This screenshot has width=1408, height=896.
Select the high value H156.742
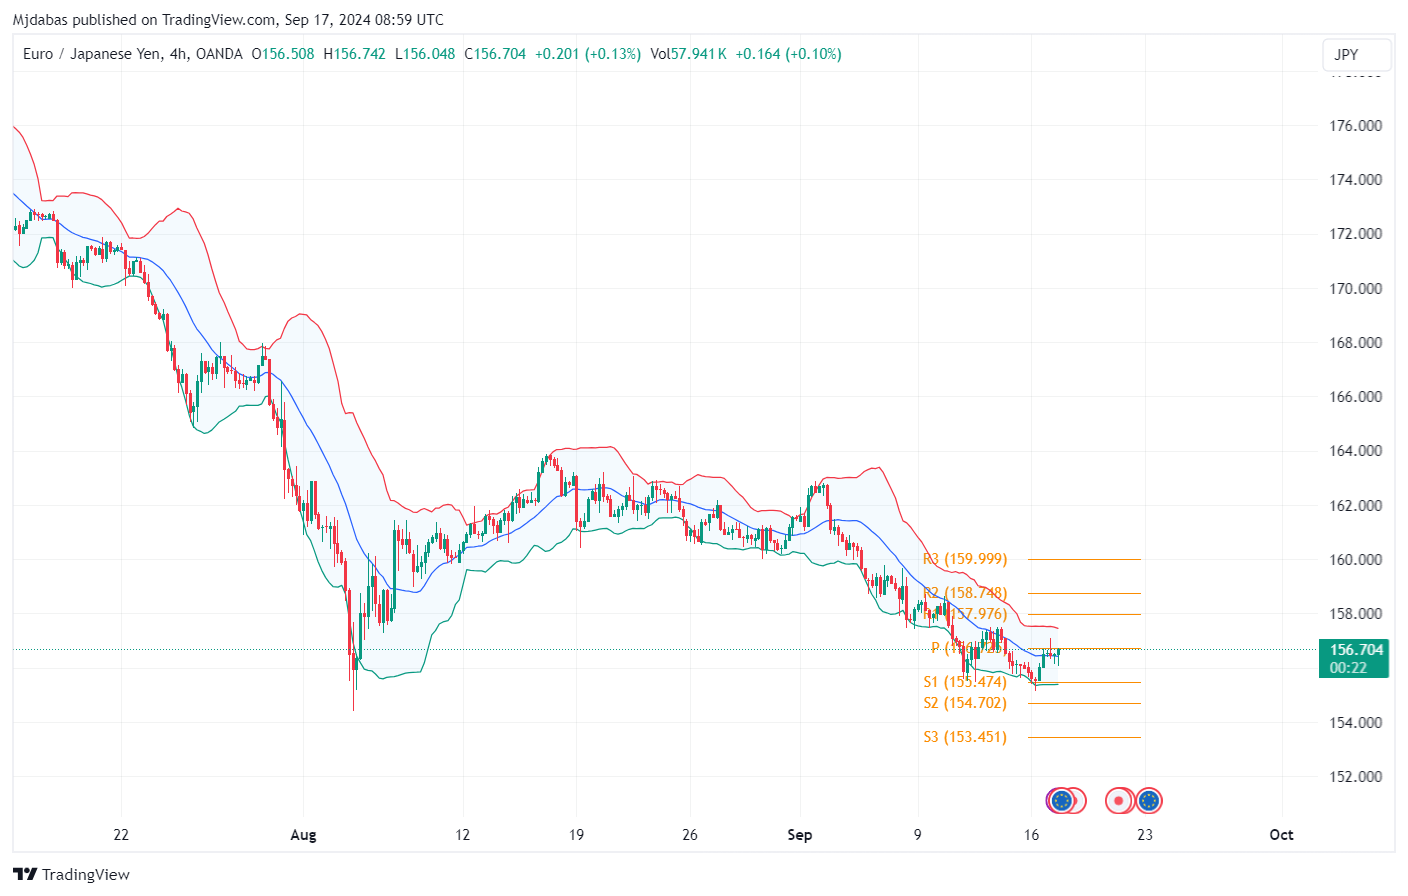click(354, 54)
